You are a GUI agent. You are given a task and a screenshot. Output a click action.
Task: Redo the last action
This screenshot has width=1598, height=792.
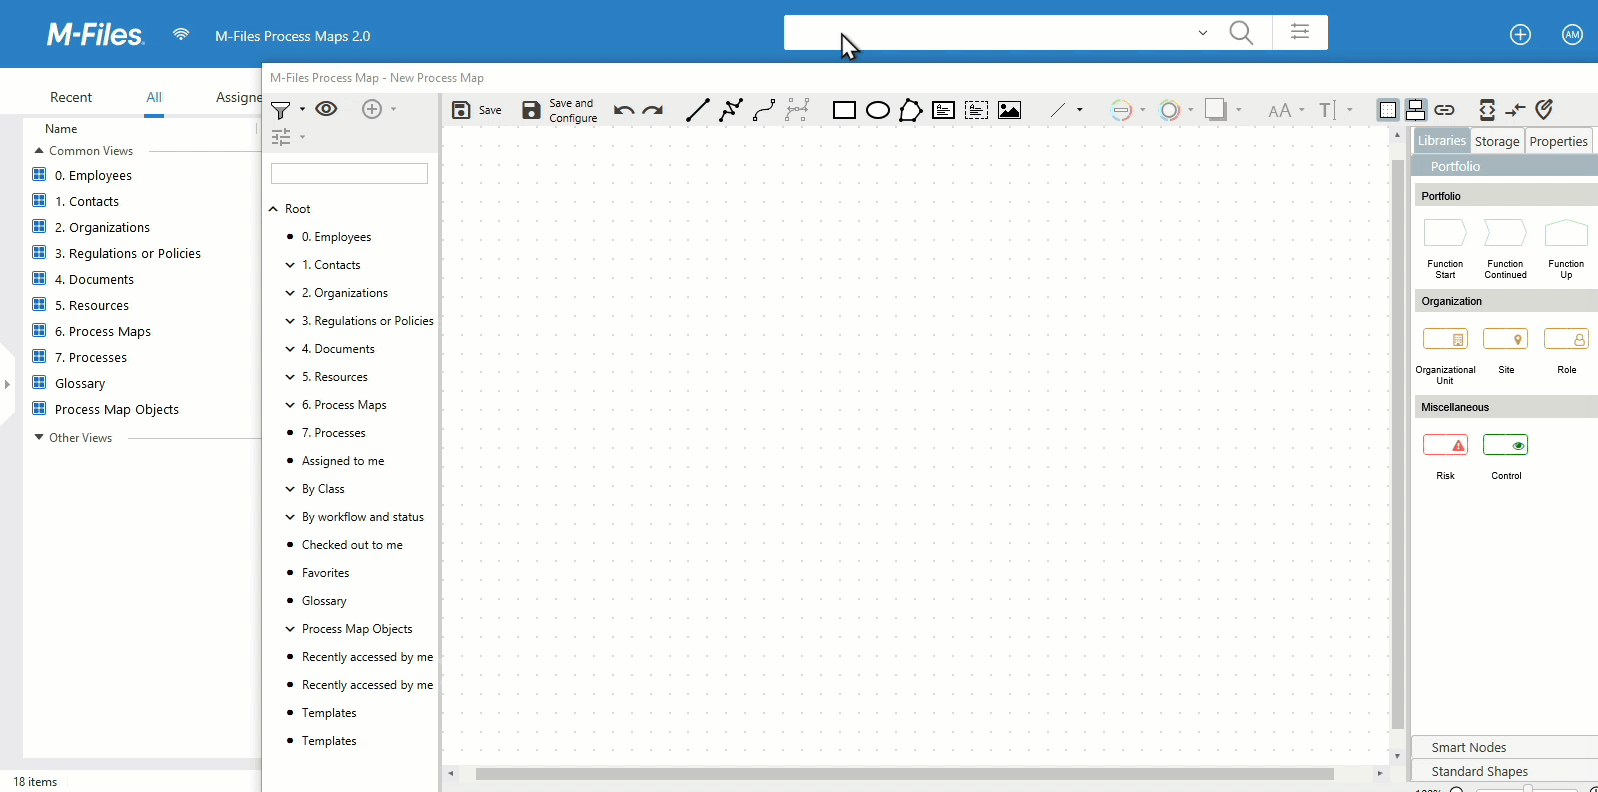coord(653,110)
